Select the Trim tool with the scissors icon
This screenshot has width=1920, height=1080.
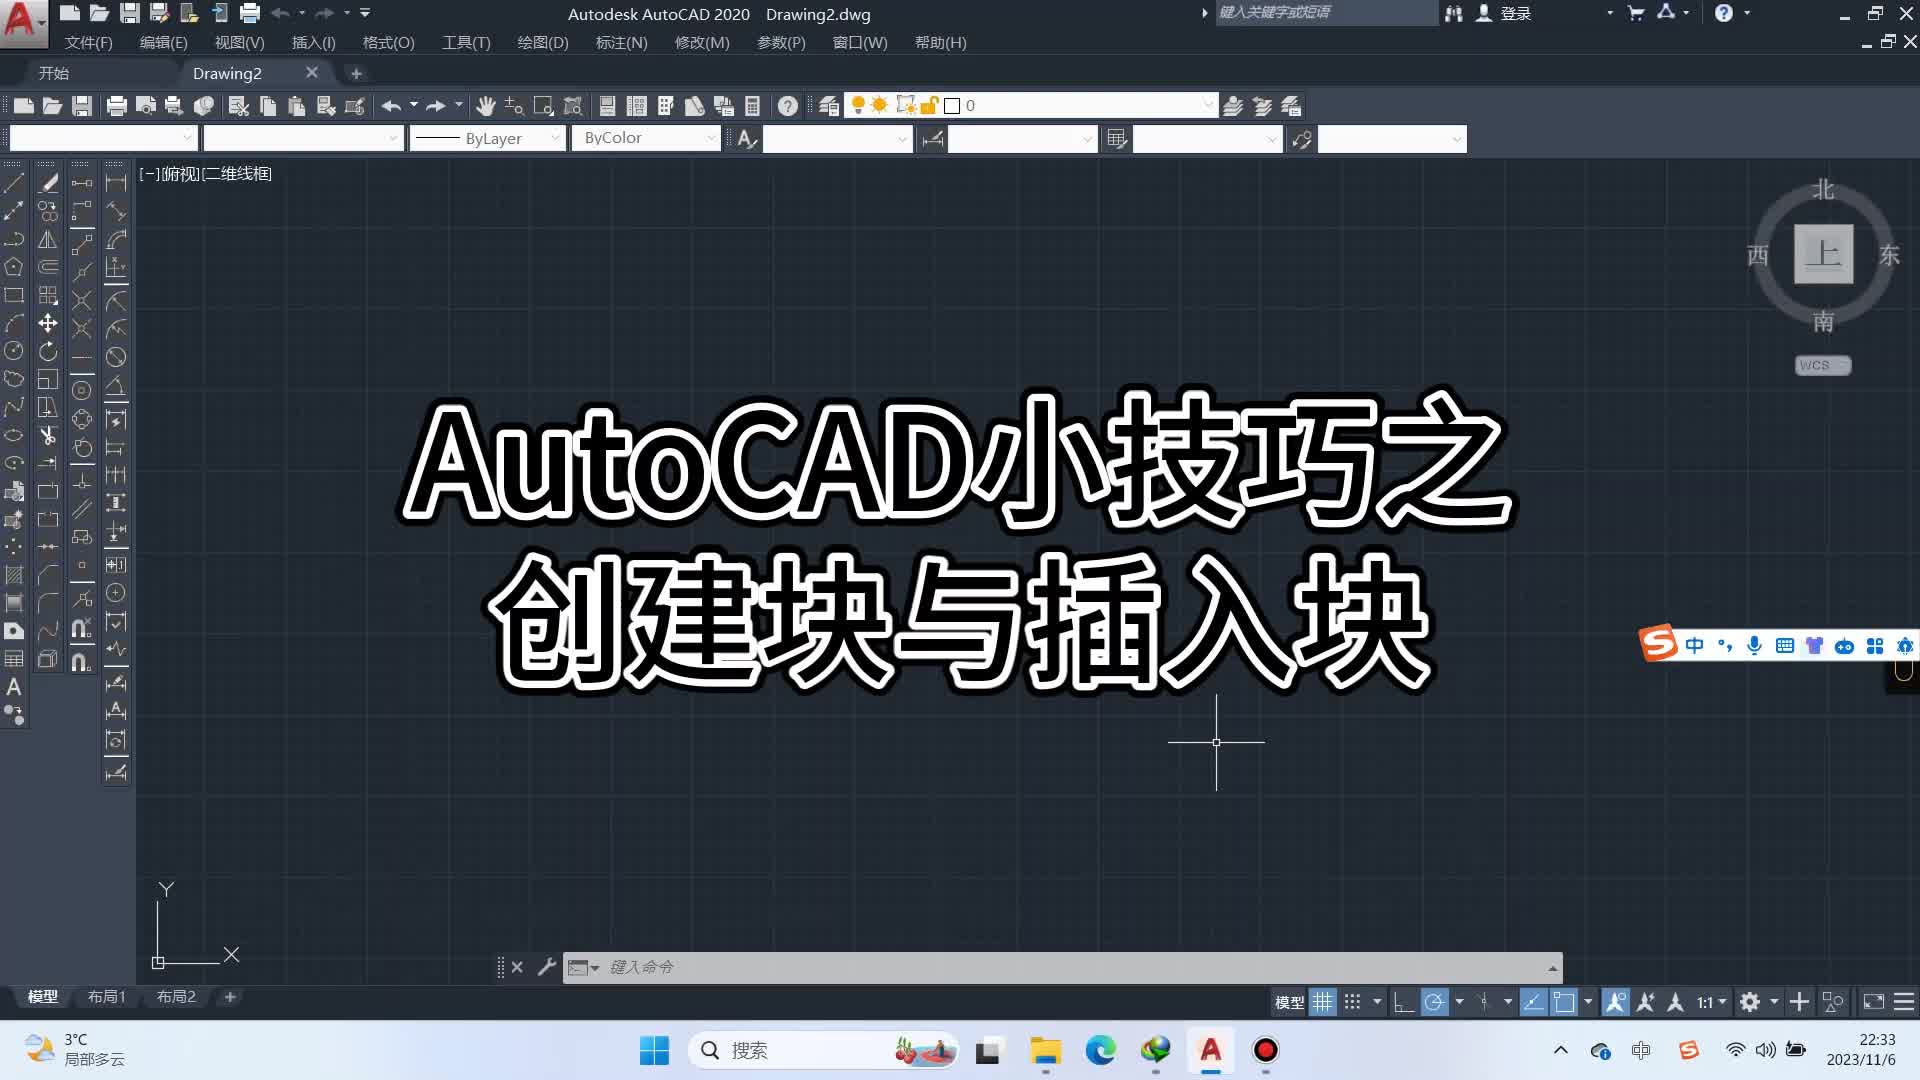(x=48, y=435)
